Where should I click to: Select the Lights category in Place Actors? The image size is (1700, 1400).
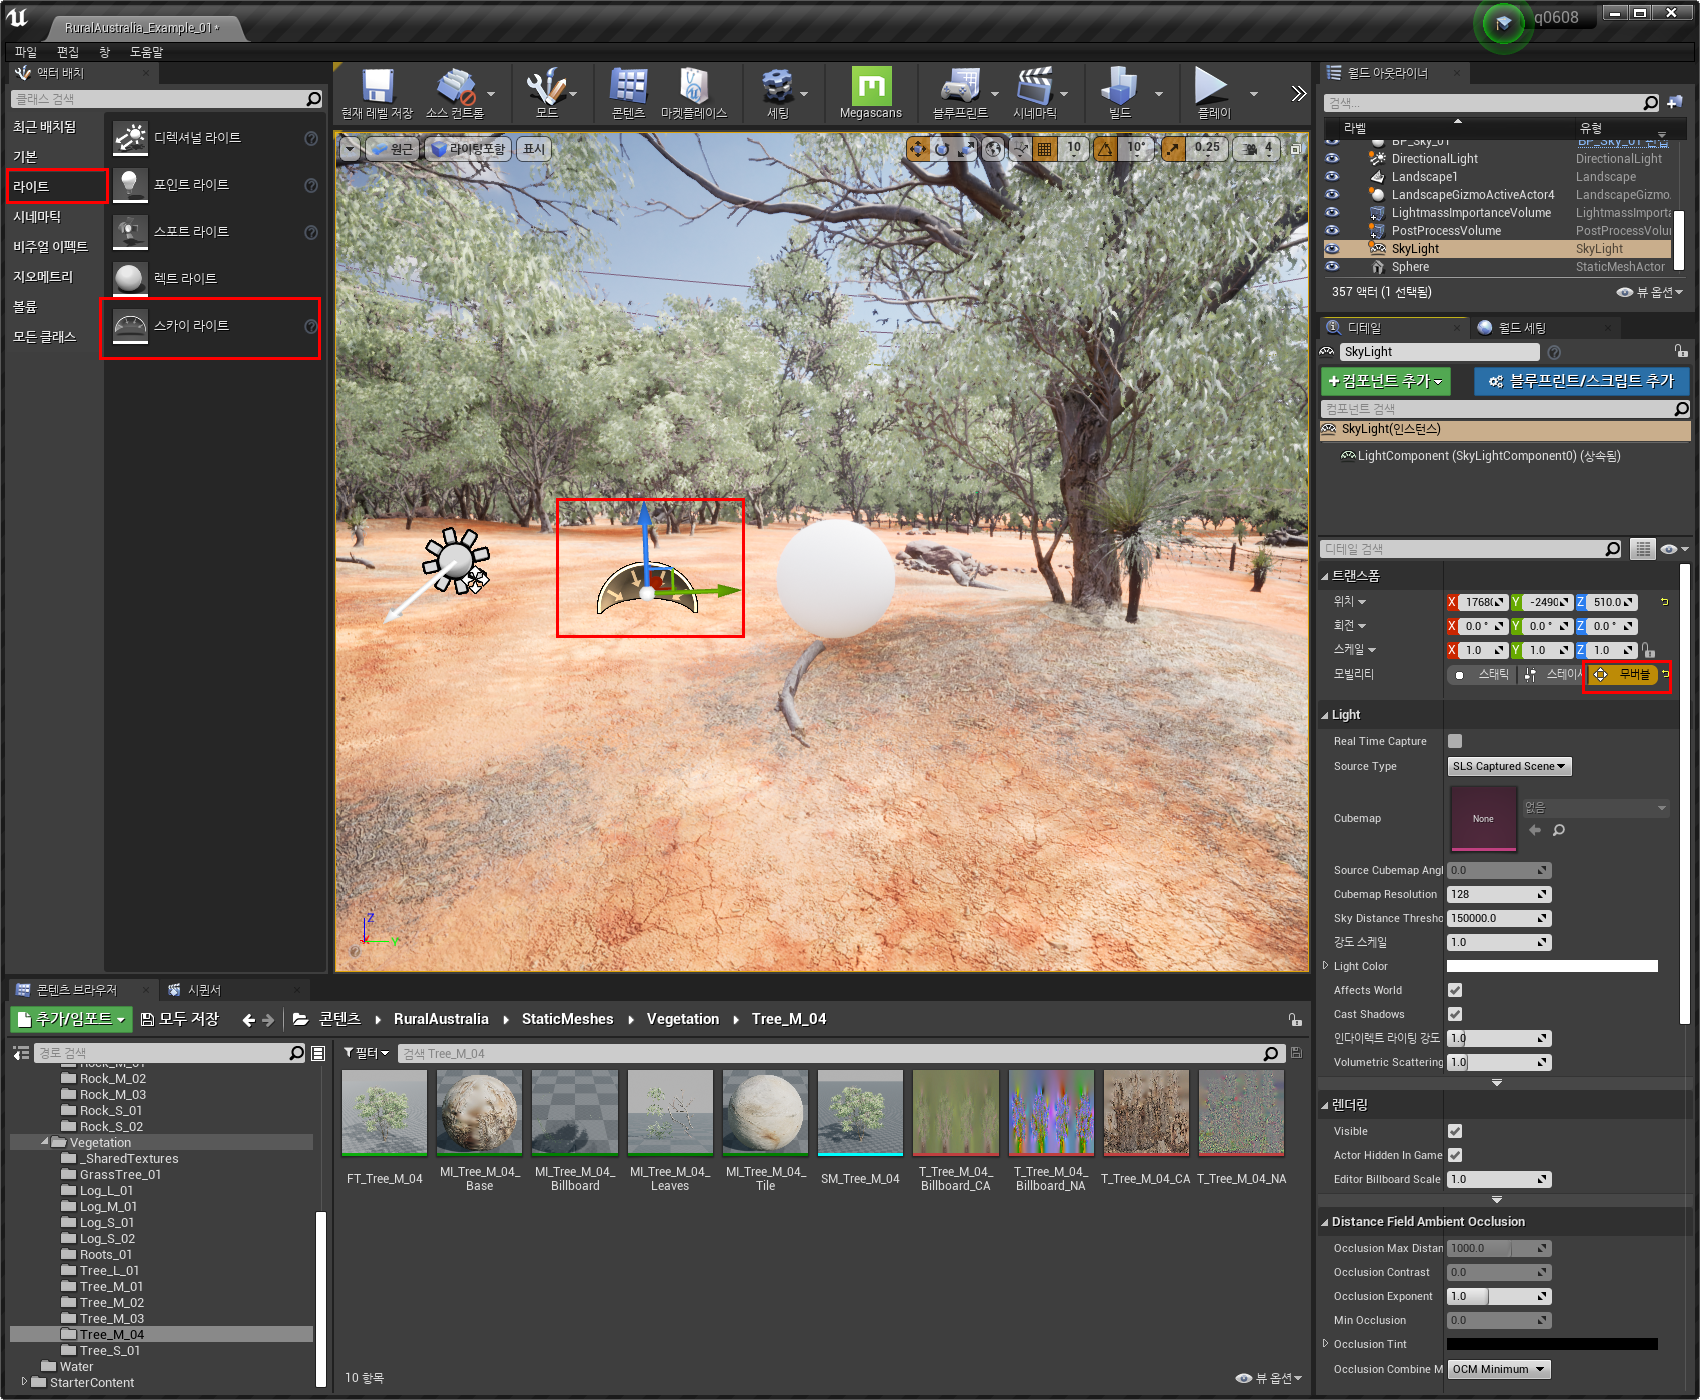(56, 186)
